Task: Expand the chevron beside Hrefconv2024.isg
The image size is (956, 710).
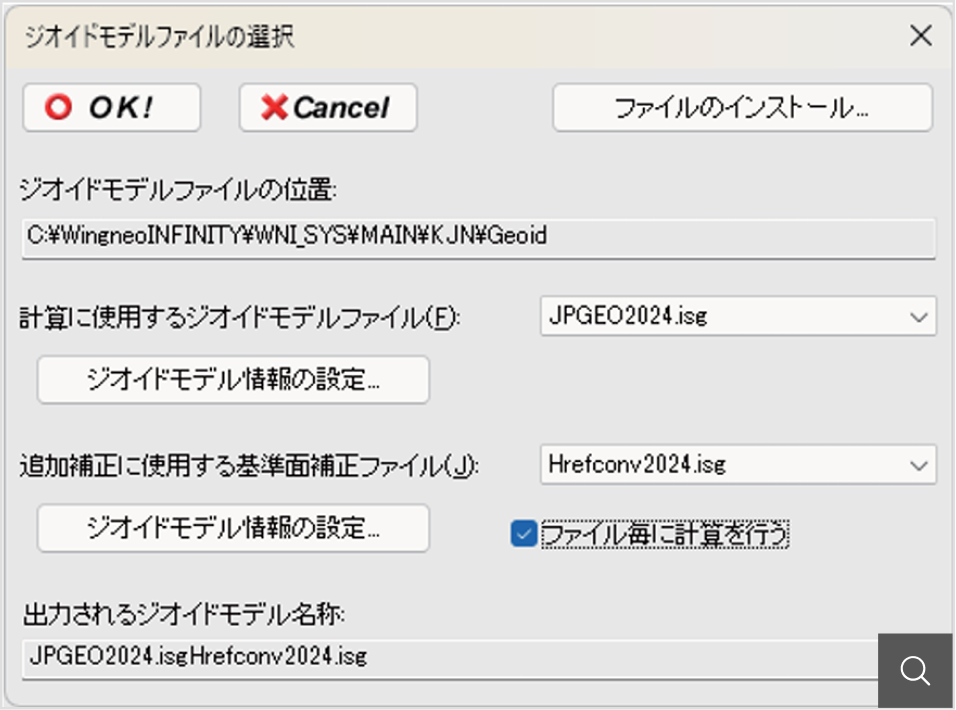Action: point(918,464)
